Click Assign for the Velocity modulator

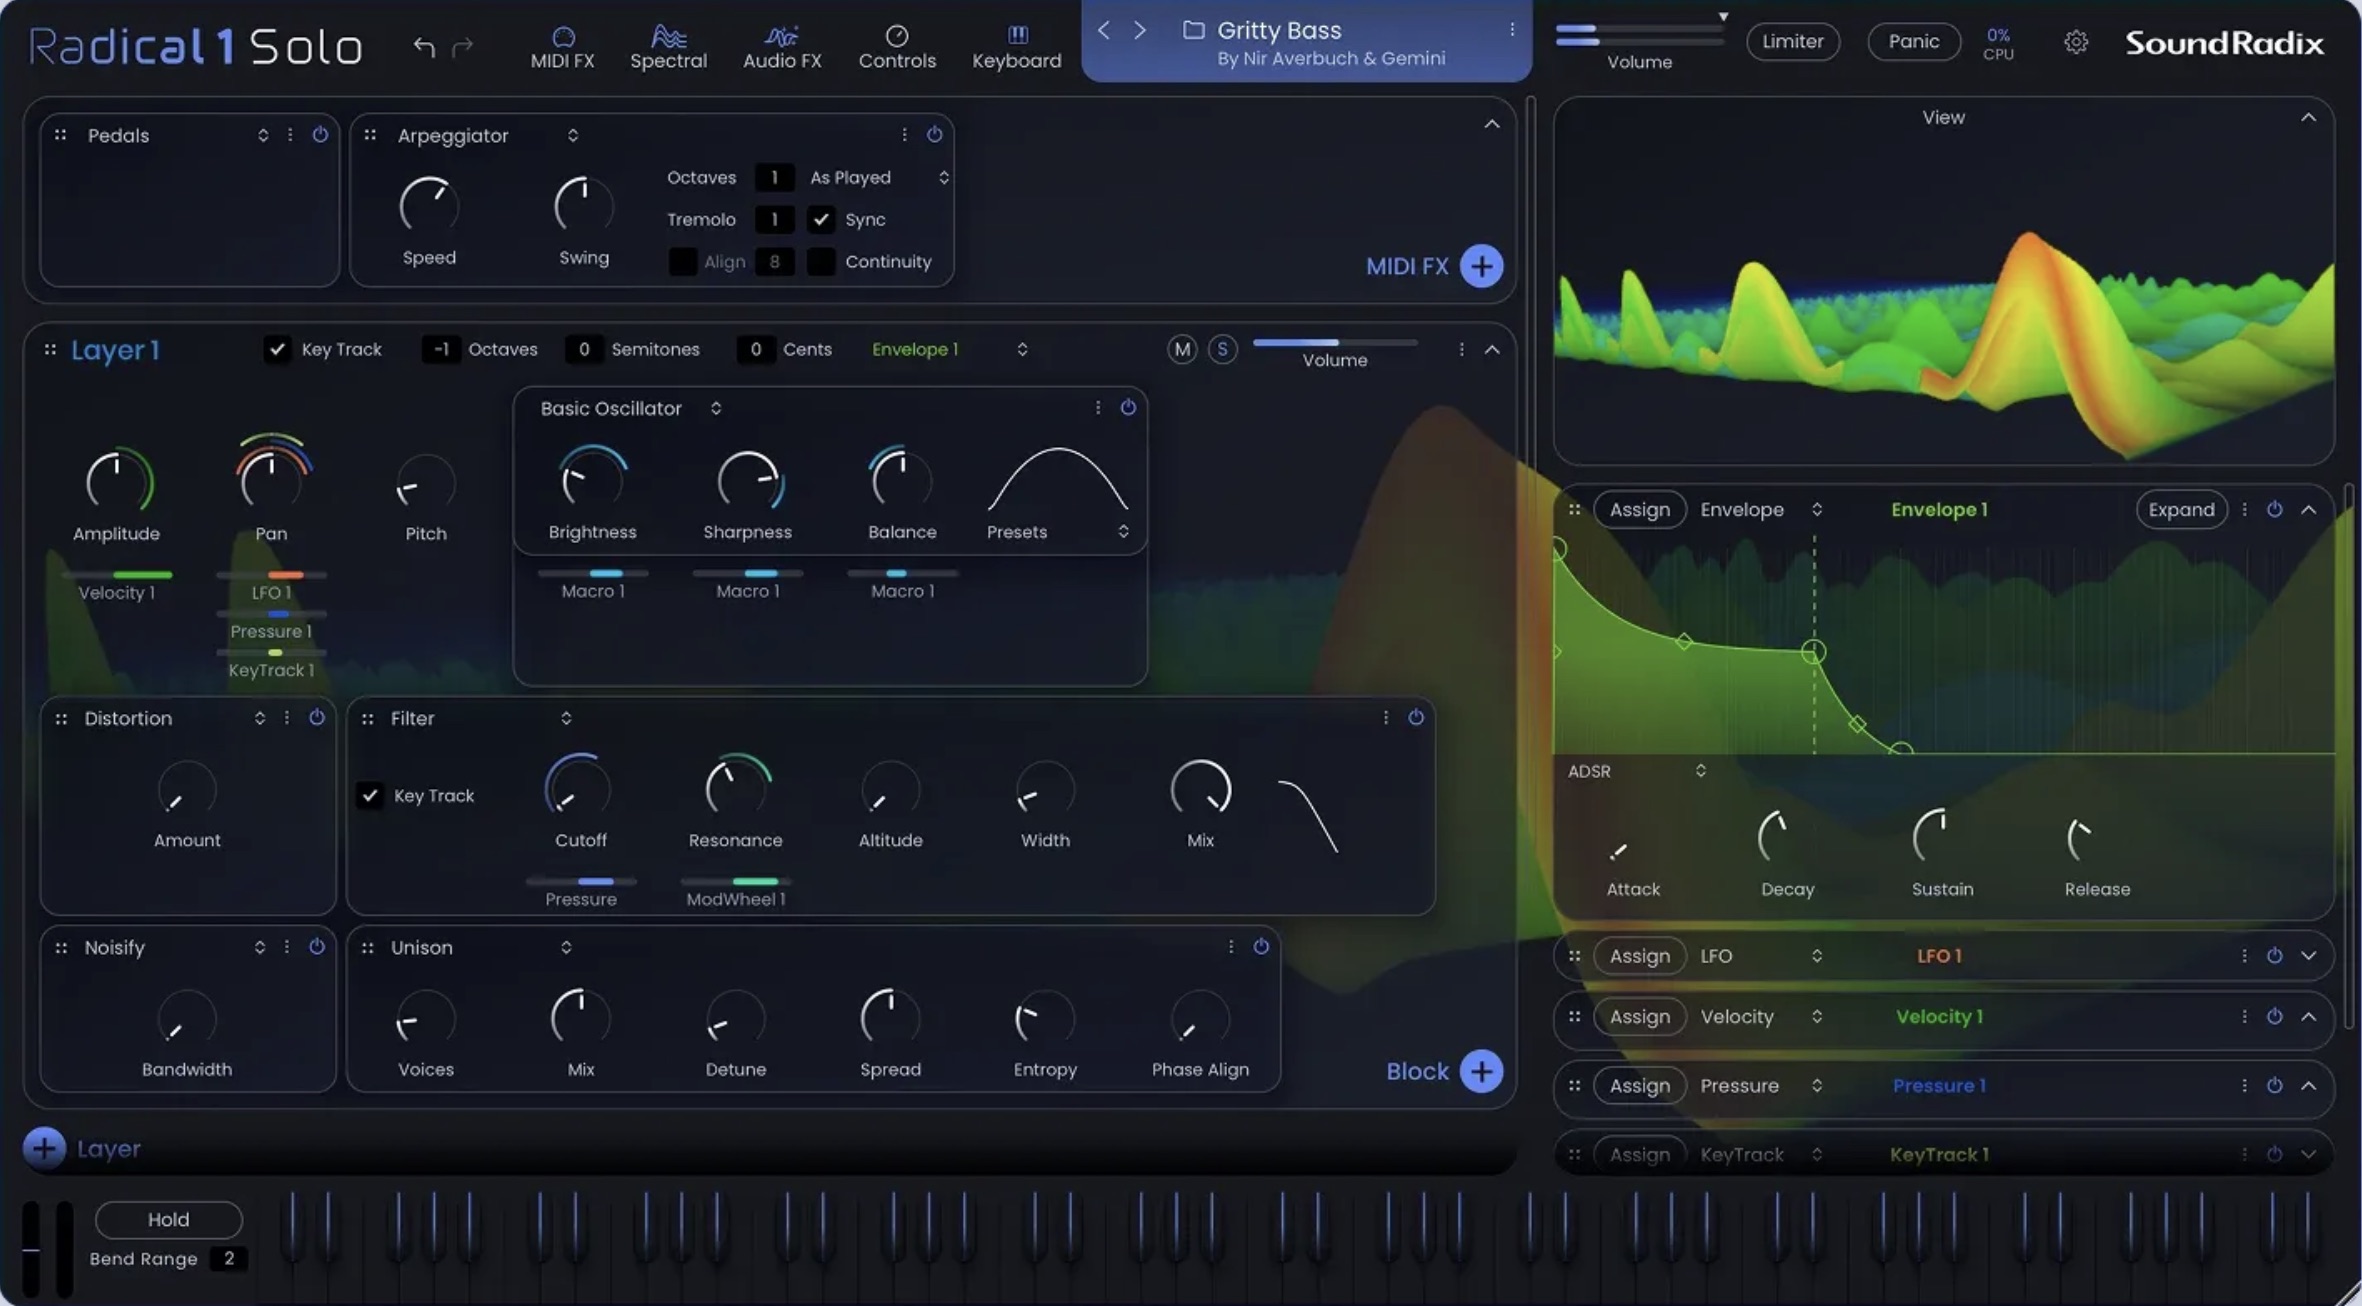[x=1639, y=1016]
